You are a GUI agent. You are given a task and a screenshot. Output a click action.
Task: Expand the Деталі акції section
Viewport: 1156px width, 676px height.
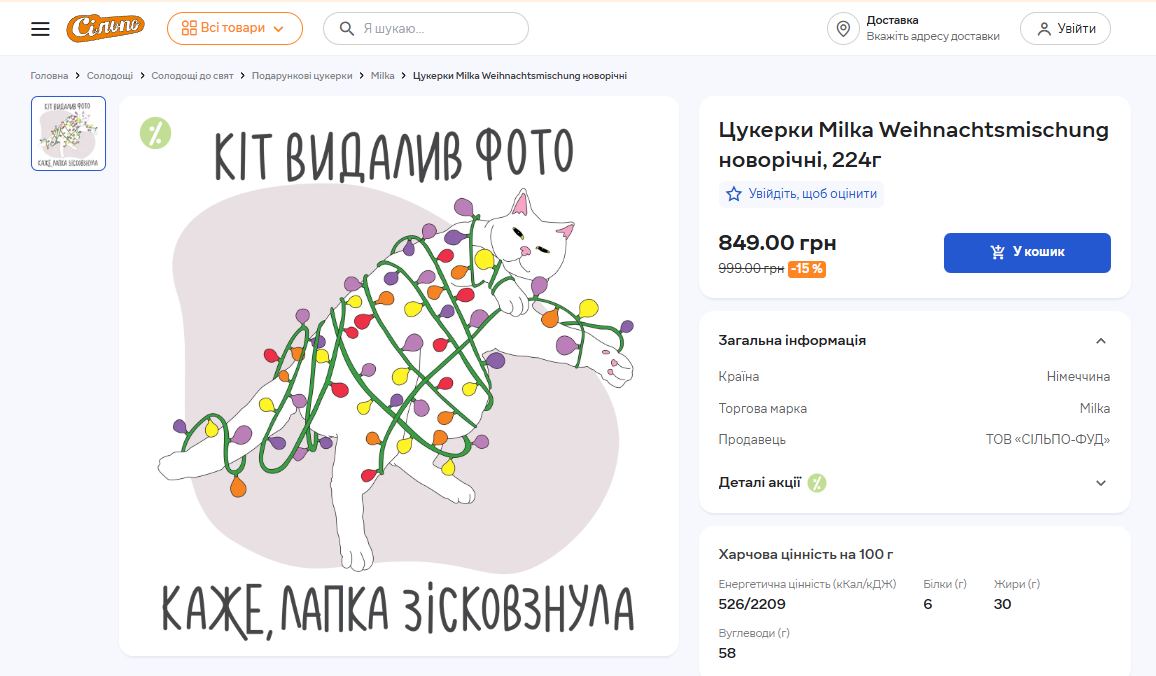tap(1100, 483)
